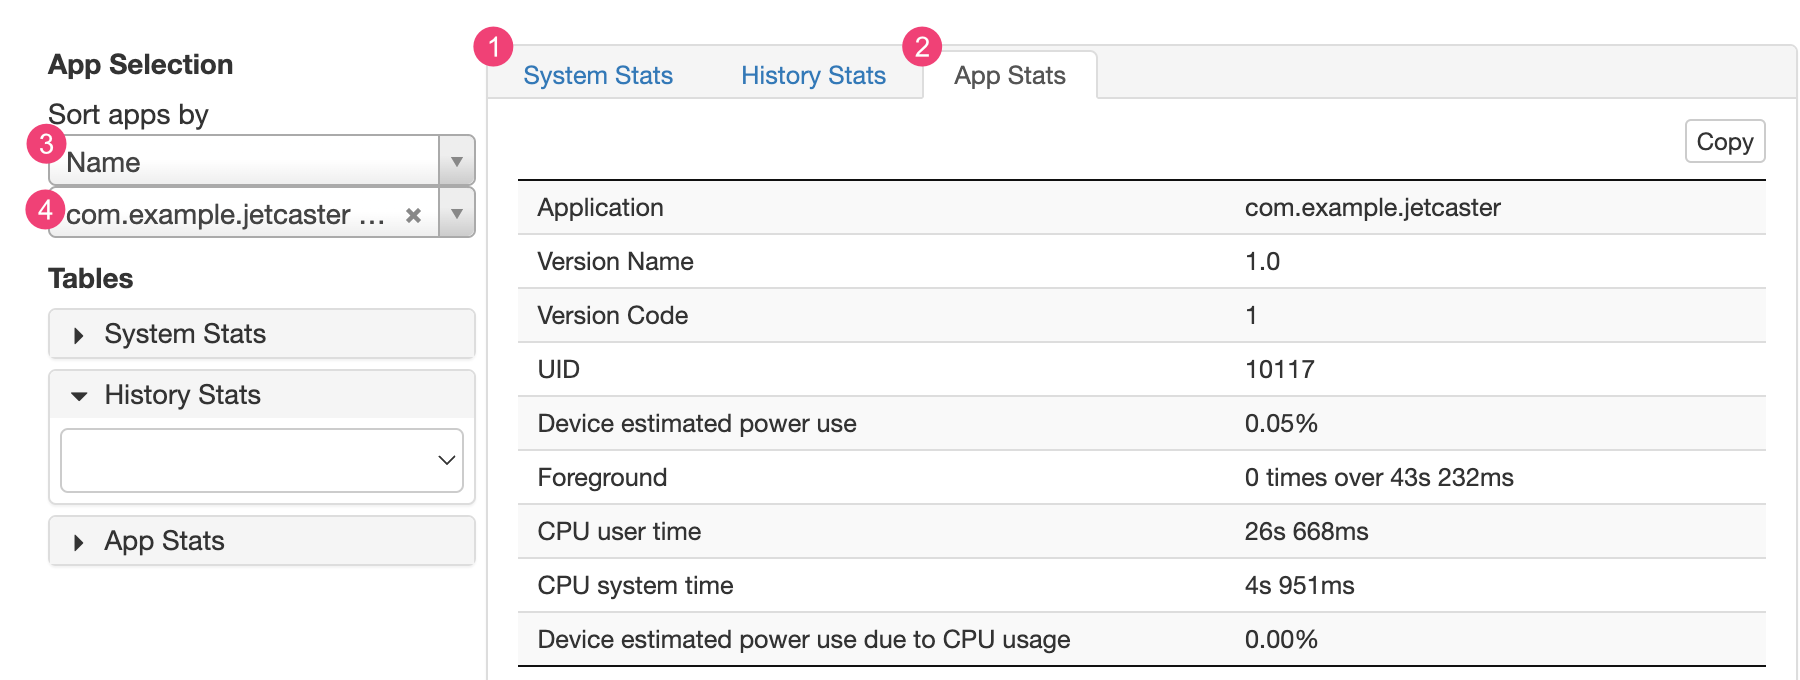This screenshot has width=1800, height=680.
Task: Click the pink badge numbered 3
Action: tap(46, 144)
